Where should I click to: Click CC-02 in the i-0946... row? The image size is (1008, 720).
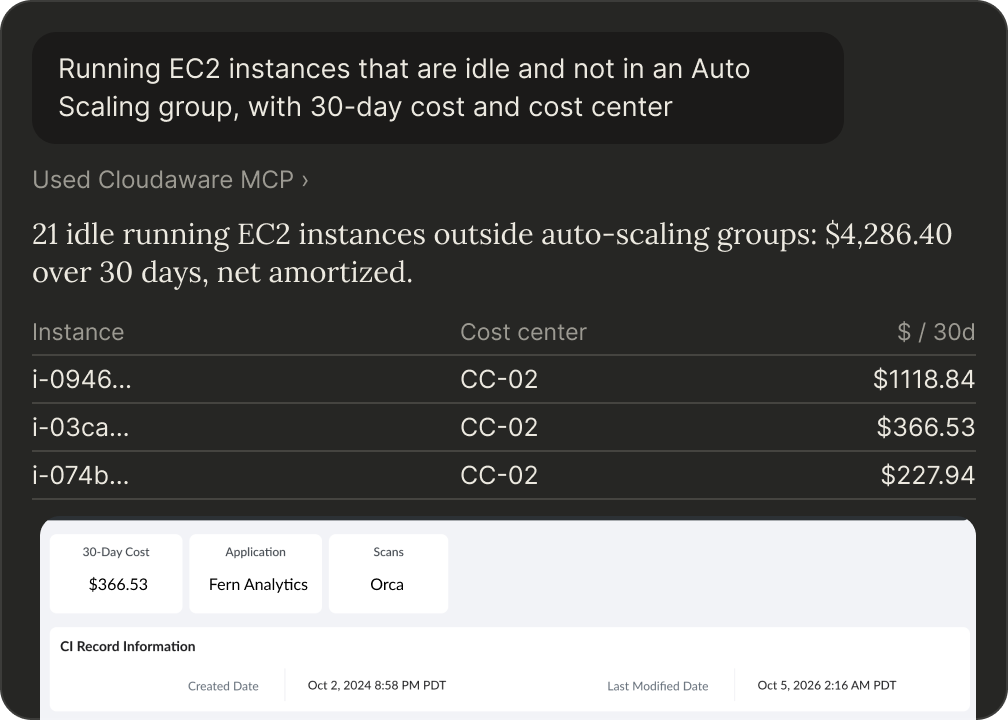coord(499,379)
